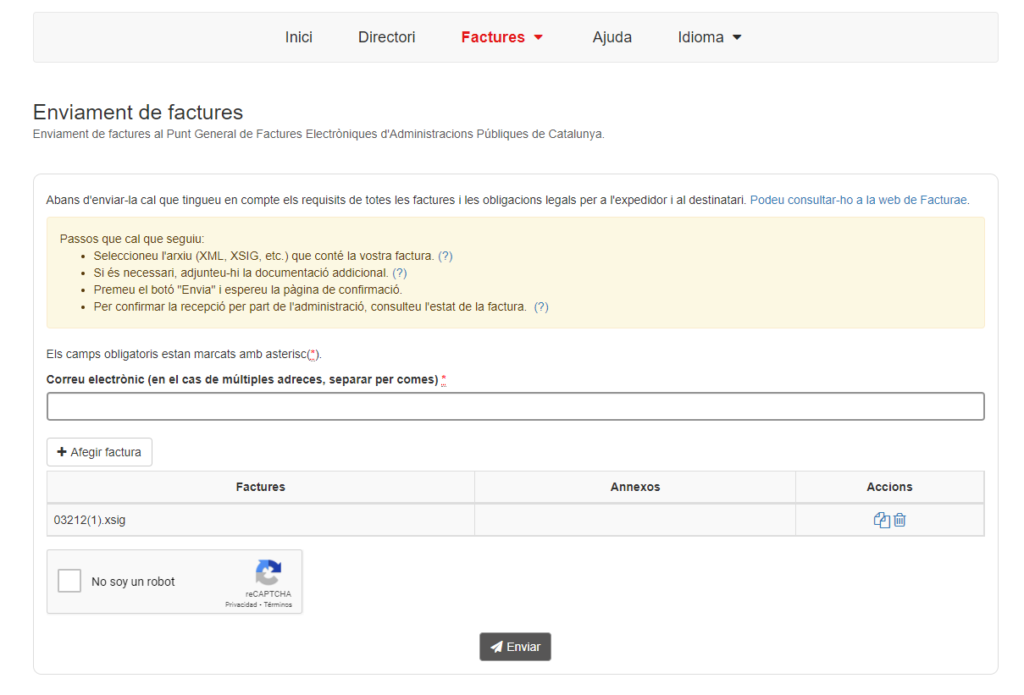Image resolution: width=1024 pixels, height=695 pixels.
Task: Click the Annexos column header
Action: point(635,487)
